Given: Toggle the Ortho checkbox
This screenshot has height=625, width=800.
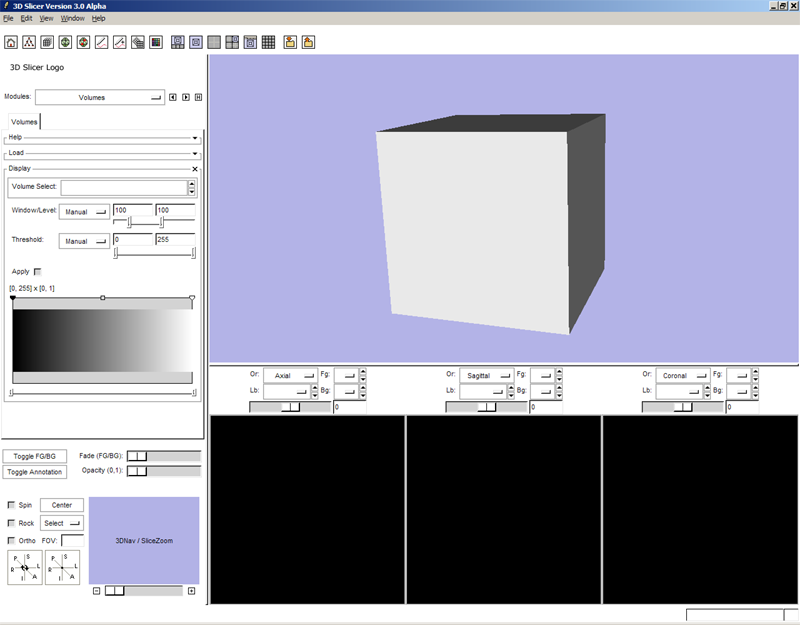Looking at the screenshot, I should 12,541.
